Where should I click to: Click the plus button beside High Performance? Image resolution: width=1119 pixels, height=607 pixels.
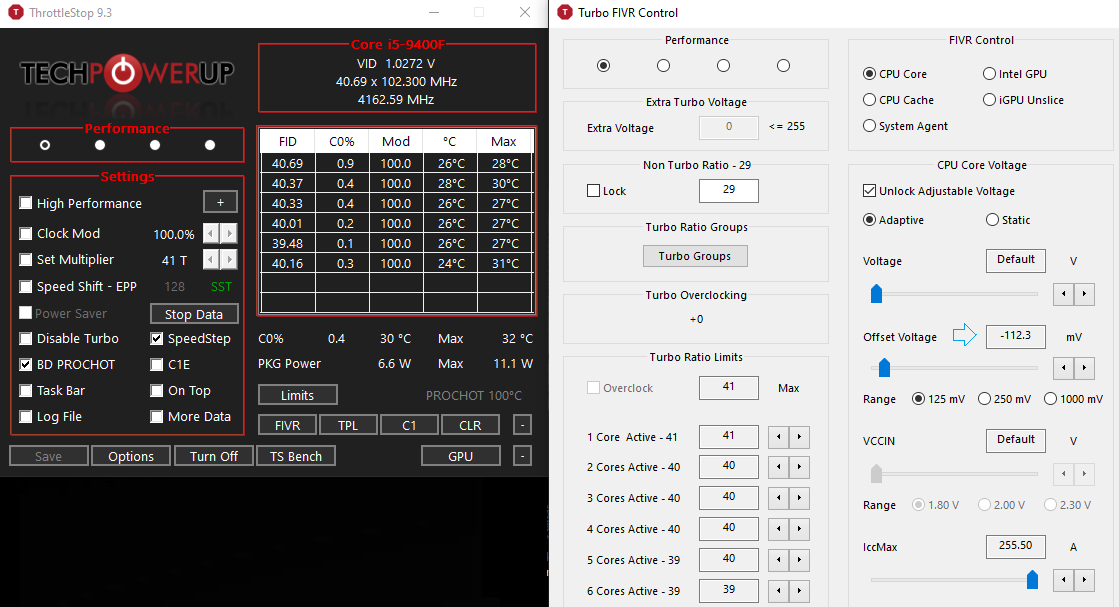pyautogui.click(x=221, y=203)
